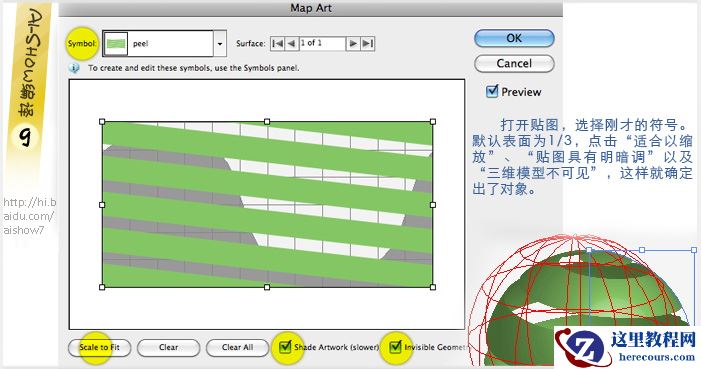Confirm with the OK button
This screenshot has width=701, height=369.
click(x=514, y=38)
